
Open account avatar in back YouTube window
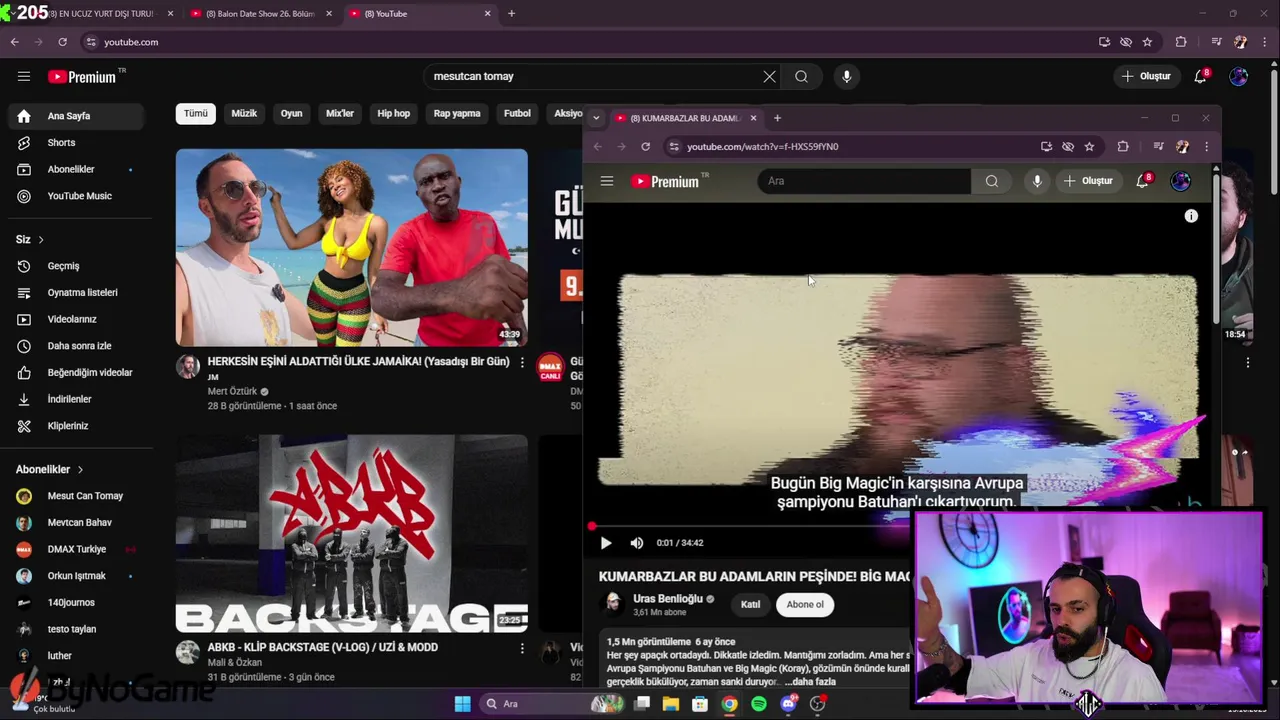pos(1239,76)
